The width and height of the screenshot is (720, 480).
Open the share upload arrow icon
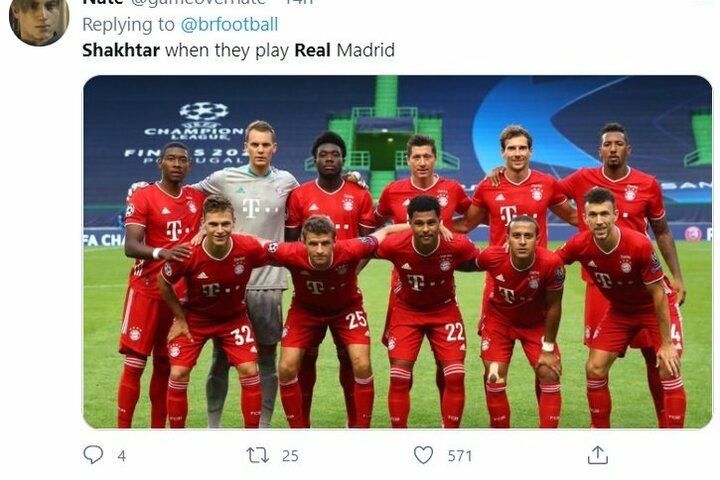597,455
